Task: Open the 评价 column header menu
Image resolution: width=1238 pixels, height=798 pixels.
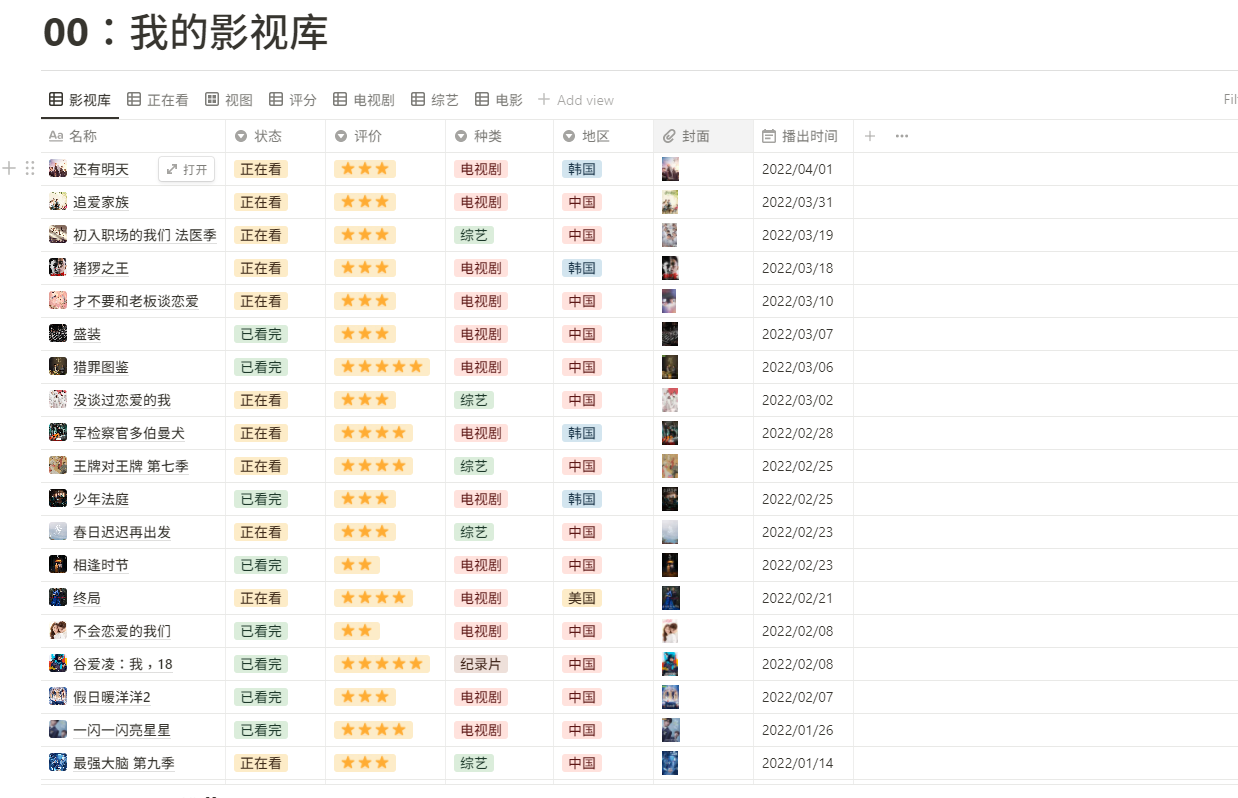Action: 386,136
